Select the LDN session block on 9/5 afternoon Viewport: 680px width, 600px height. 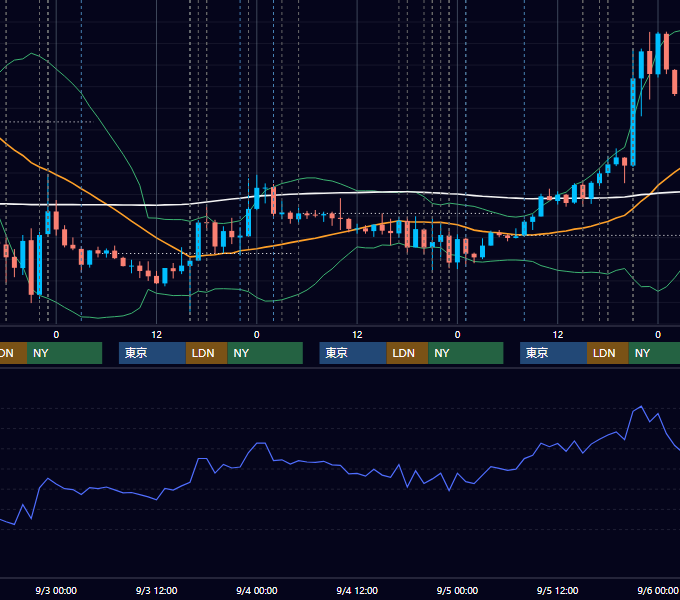(x=608, y=353)
